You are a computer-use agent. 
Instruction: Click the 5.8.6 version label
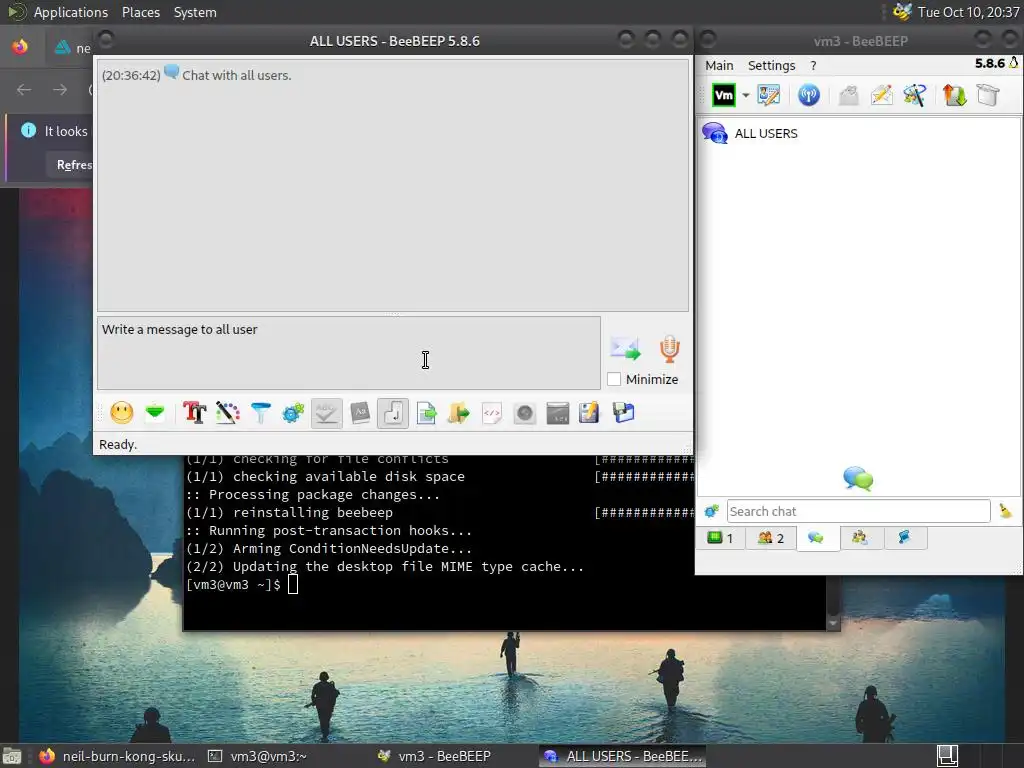click(989, 63)
